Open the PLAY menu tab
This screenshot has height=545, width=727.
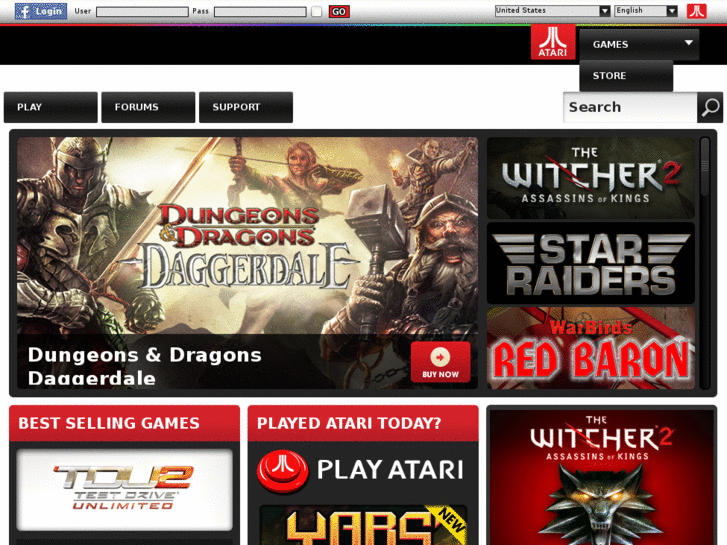pos(51,107)
